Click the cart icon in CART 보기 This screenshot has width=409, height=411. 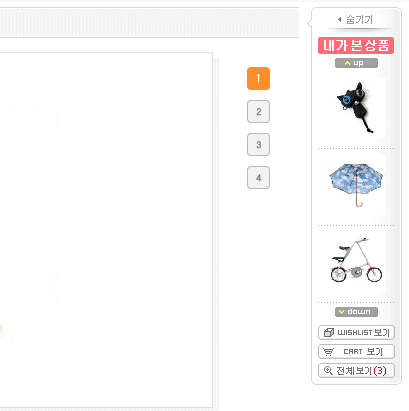[x=328, y=352]
